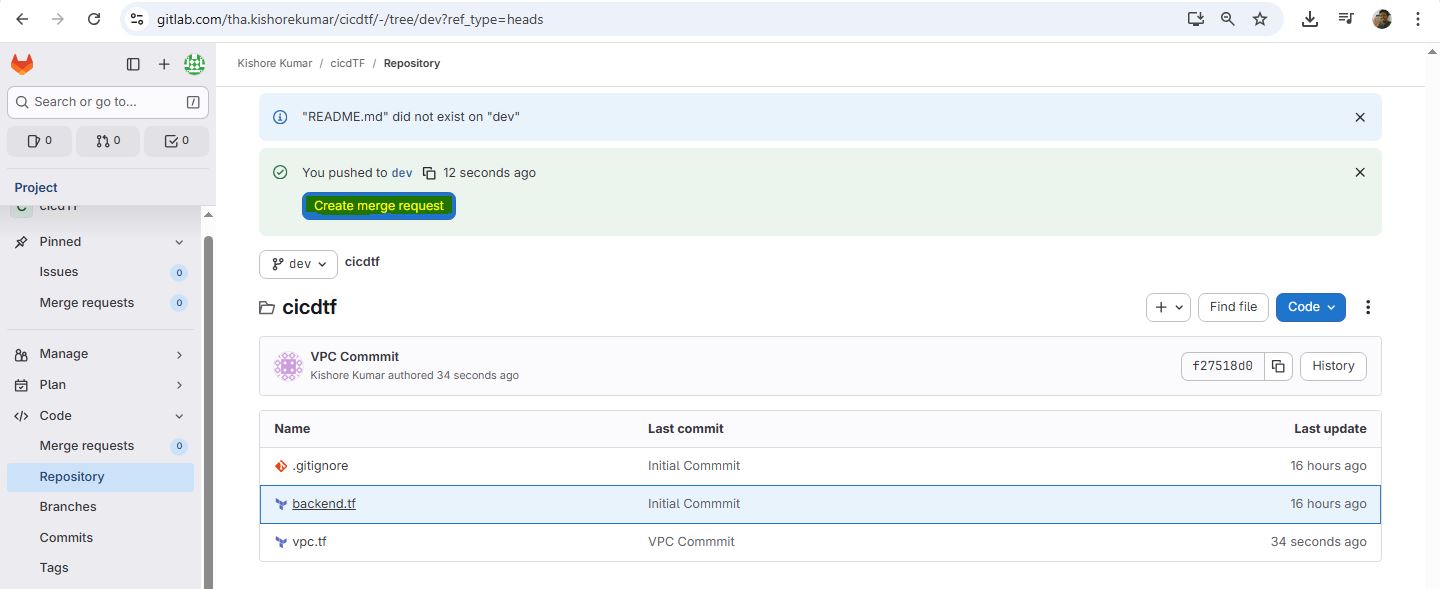Copy the dev branch name icon

429,173
